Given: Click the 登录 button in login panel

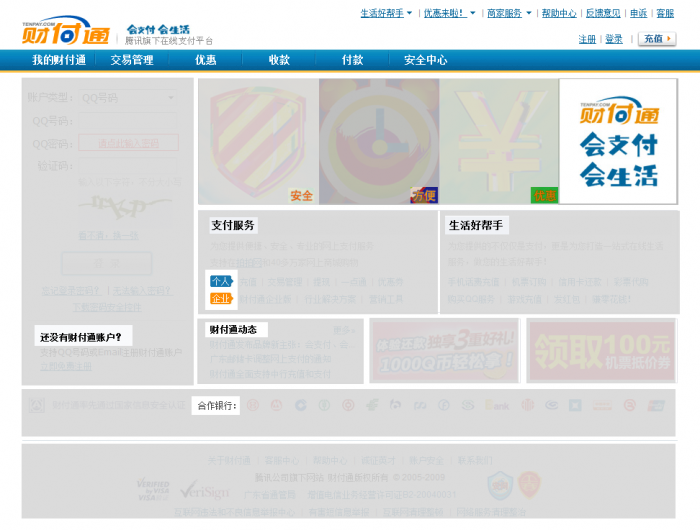Looking at the screenshot, I should point(106,263).
